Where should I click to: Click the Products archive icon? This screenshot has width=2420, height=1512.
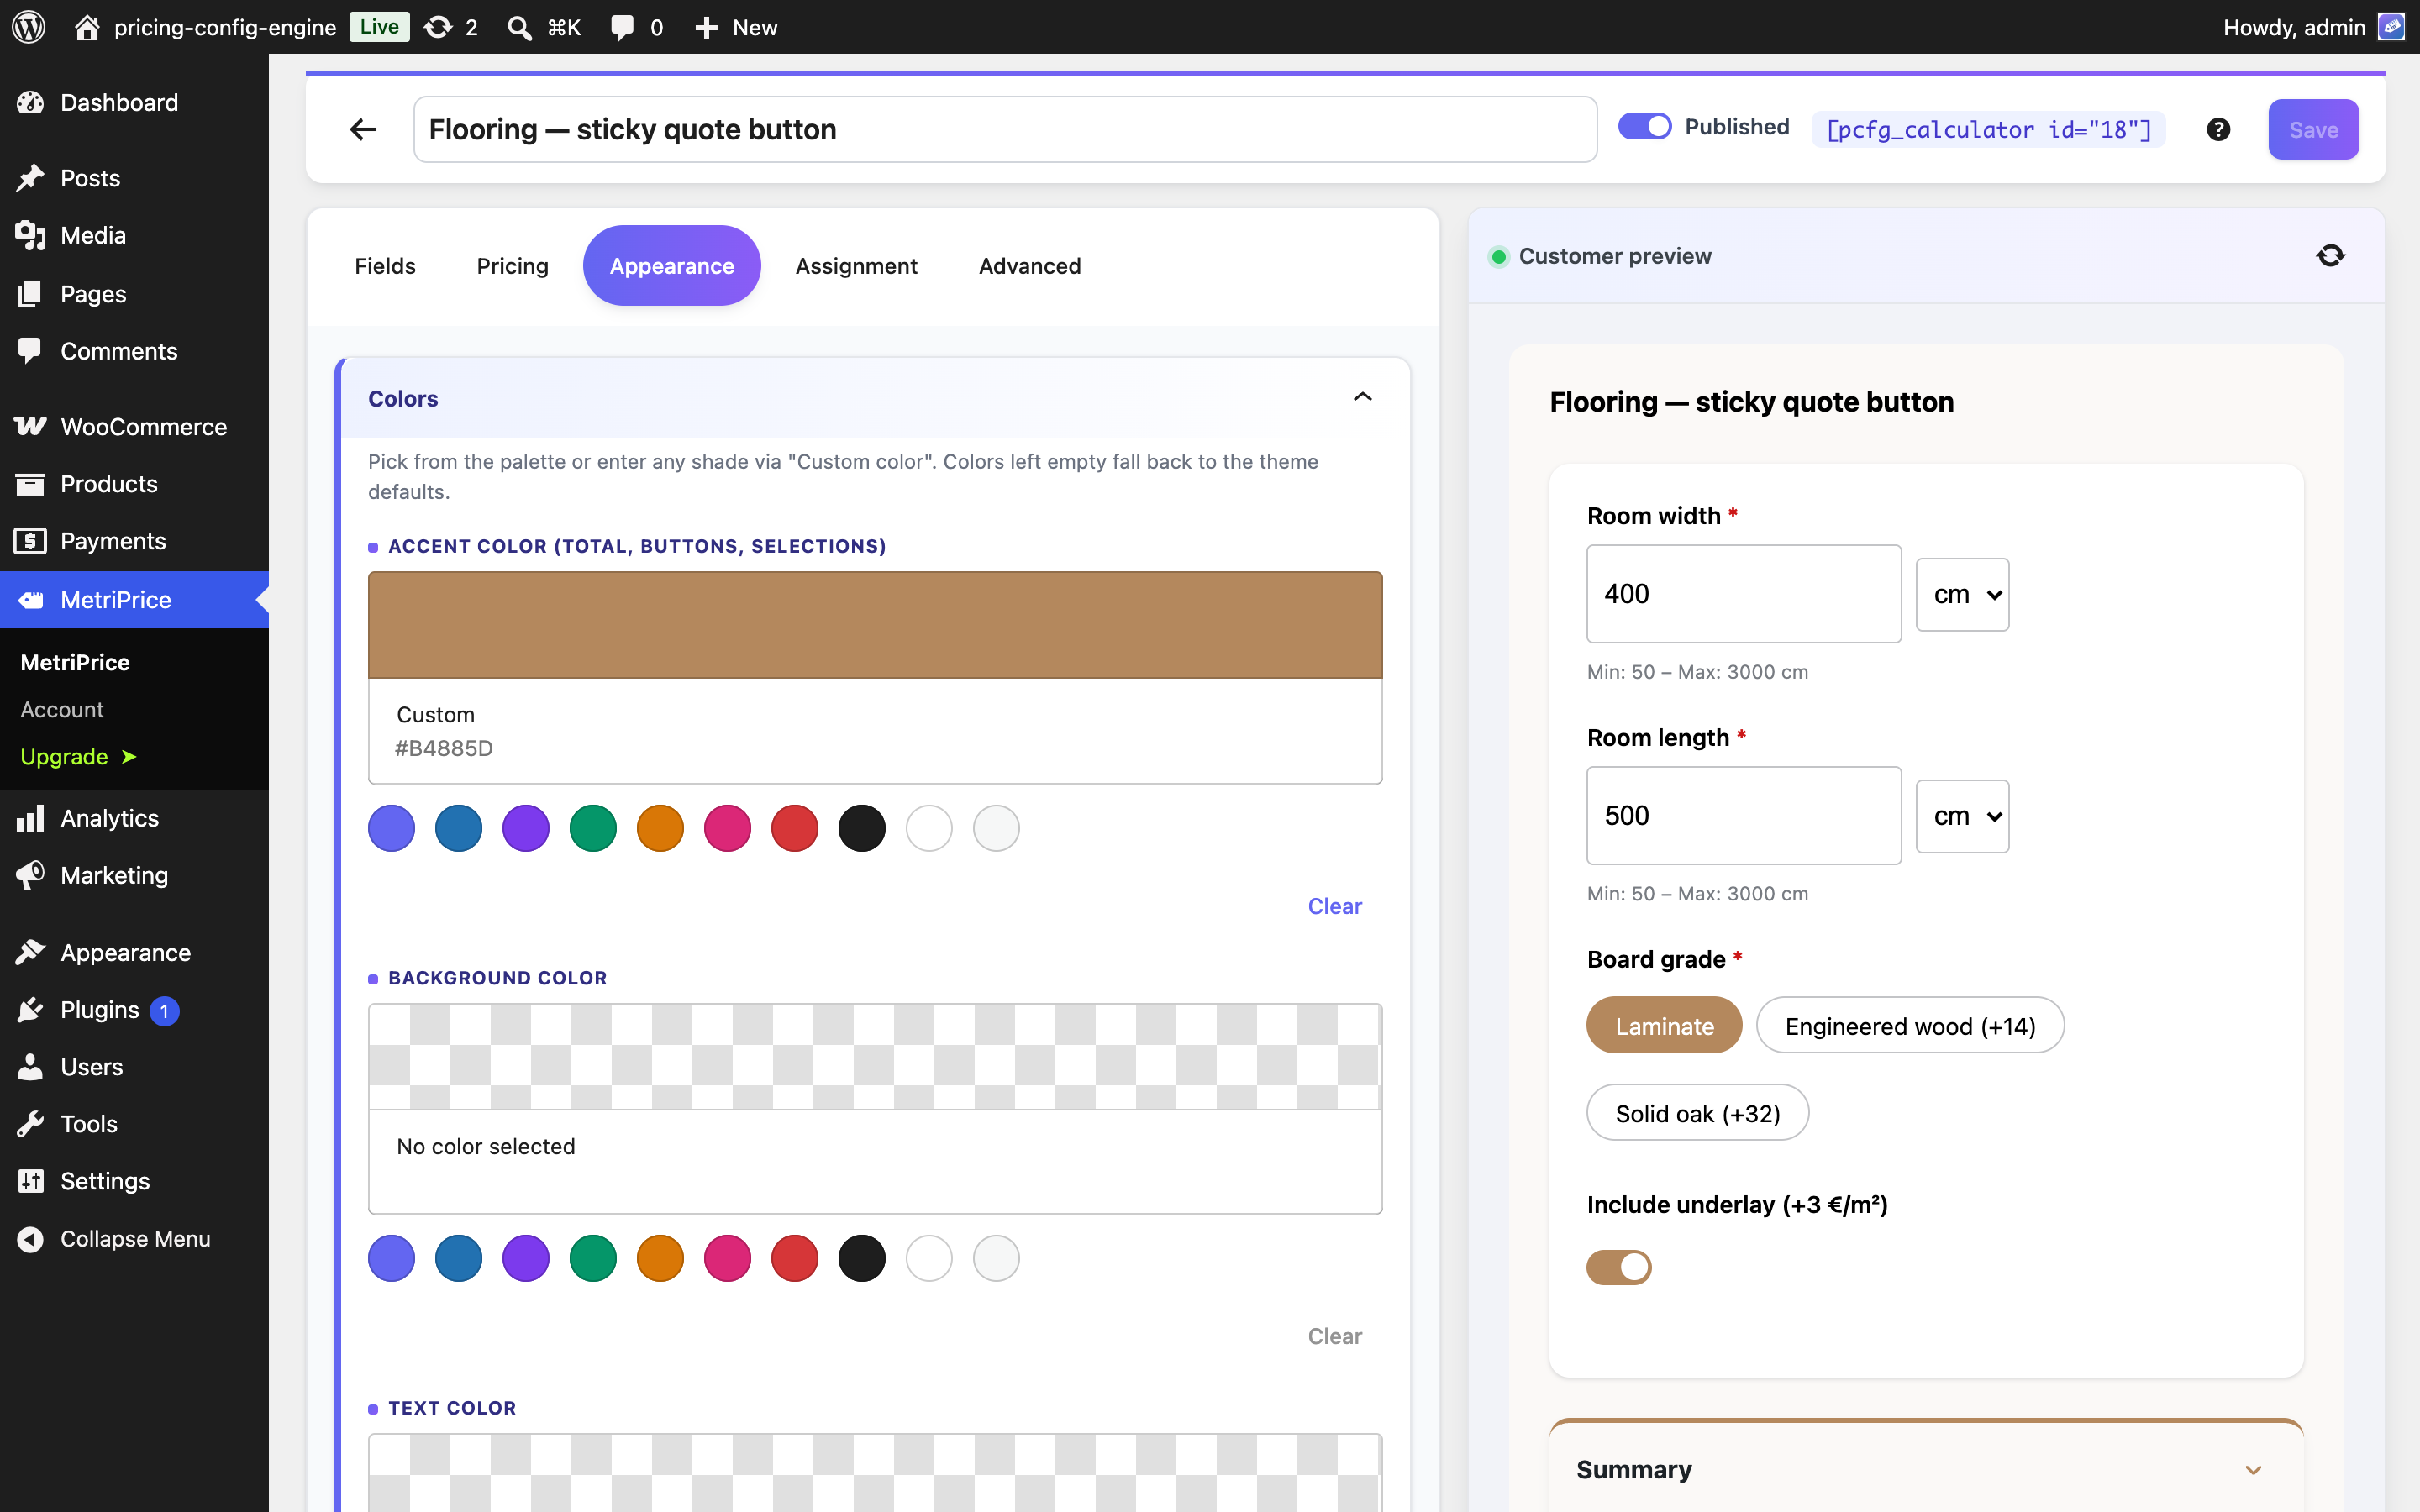tap(30, 484)
